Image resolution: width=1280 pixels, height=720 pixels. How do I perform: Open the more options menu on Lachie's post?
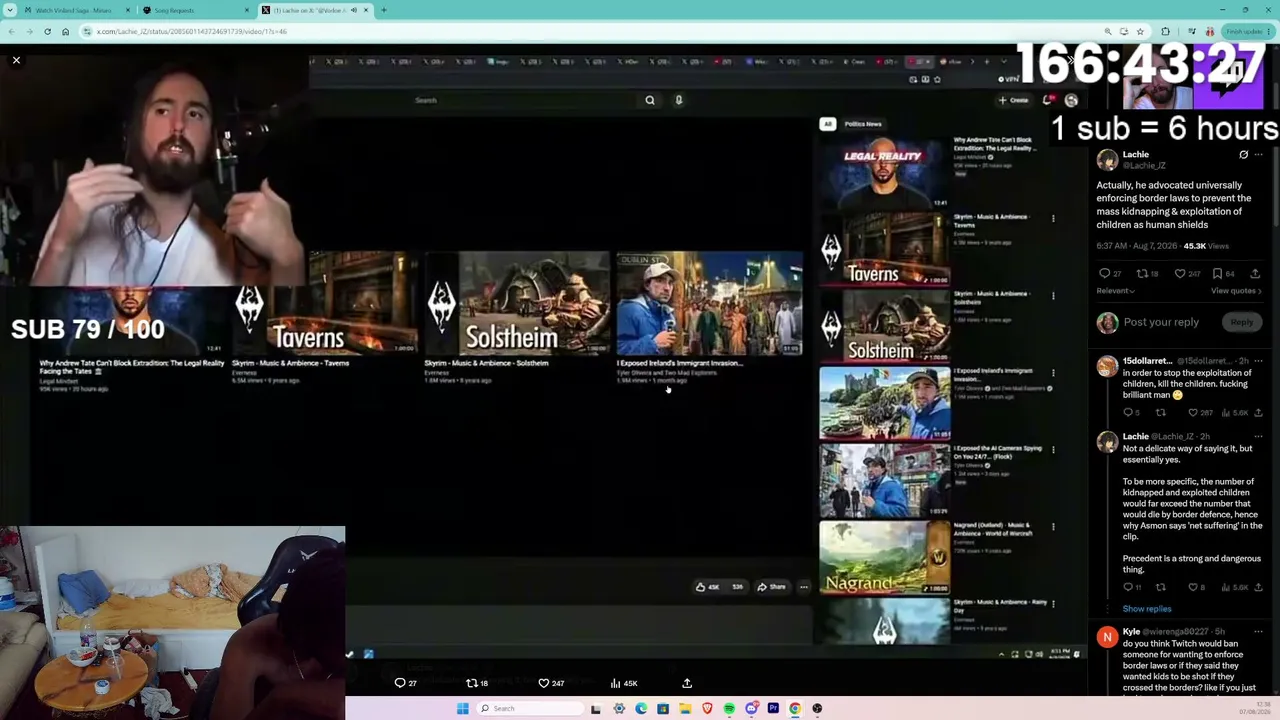[x=1258, y=155]
